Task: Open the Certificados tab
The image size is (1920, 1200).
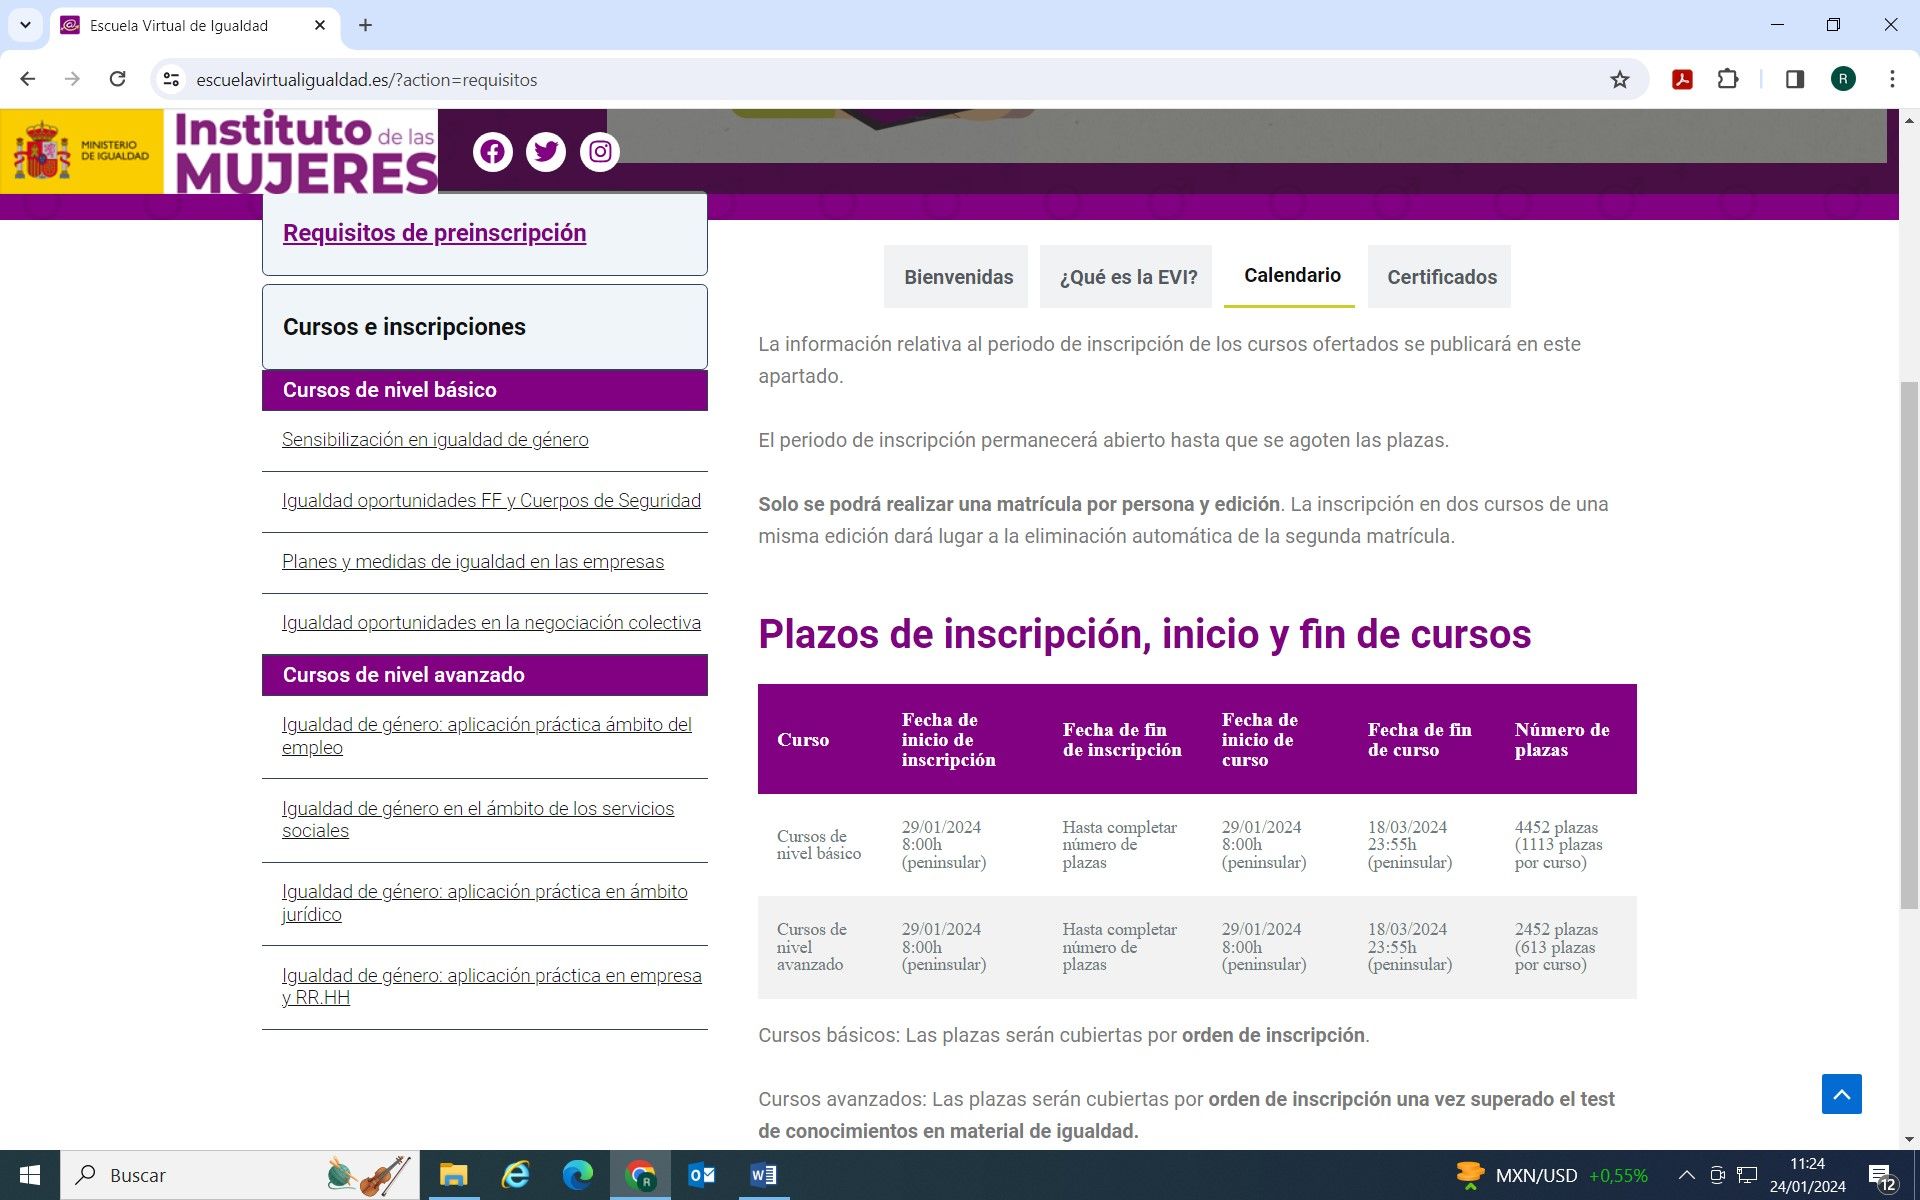Action: point(1440,277)
